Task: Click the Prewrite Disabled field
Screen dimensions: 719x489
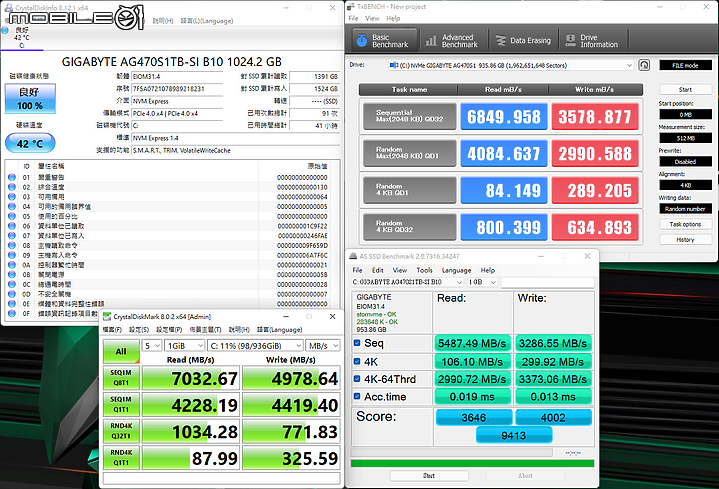Action: (x=685, y=161)
